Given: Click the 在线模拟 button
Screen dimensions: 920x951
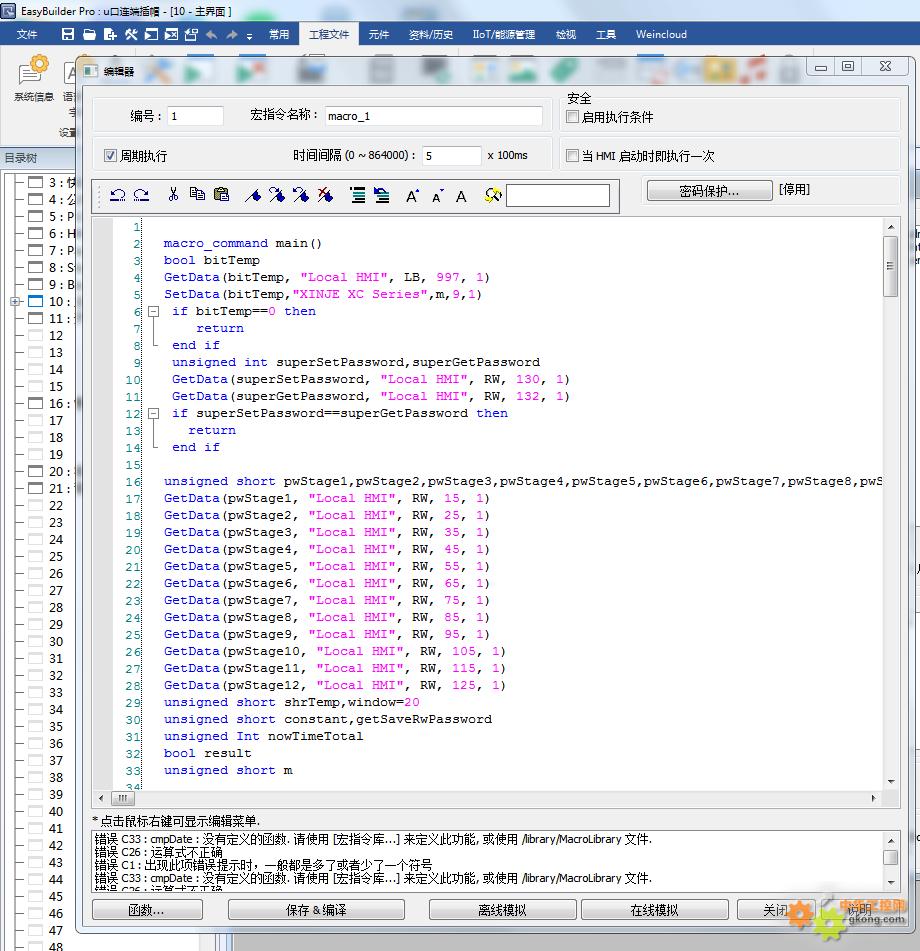Looking at the screenshot, I should click(654, 910).
